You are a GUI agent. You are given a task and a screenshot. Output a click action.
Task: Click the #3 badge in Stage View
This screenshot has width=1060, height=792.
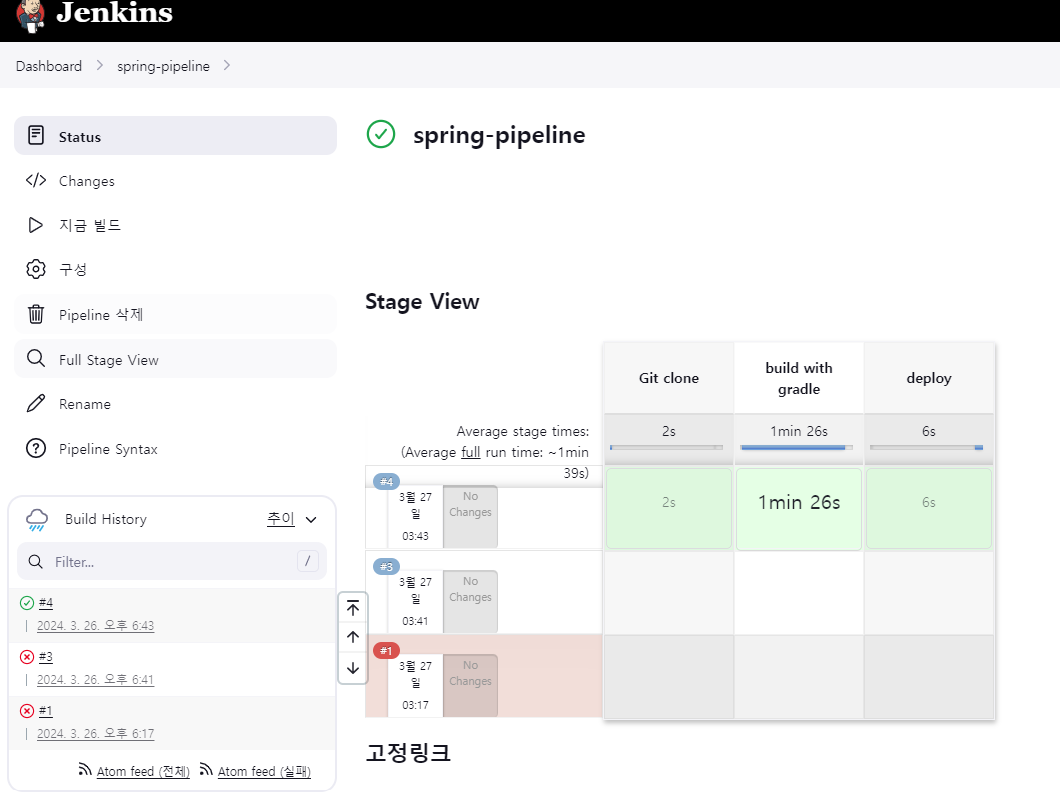(387, 566)
